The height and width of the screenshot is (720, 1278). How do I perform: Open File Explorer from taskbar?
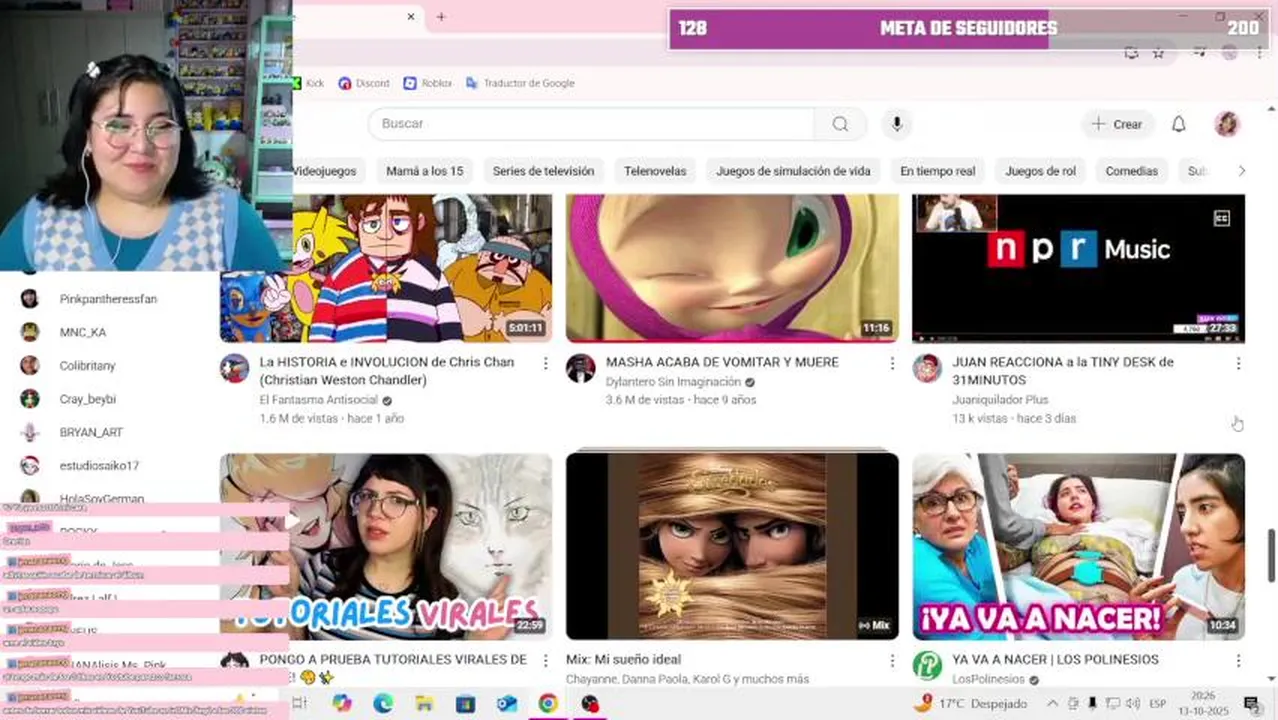pos(424,704)
